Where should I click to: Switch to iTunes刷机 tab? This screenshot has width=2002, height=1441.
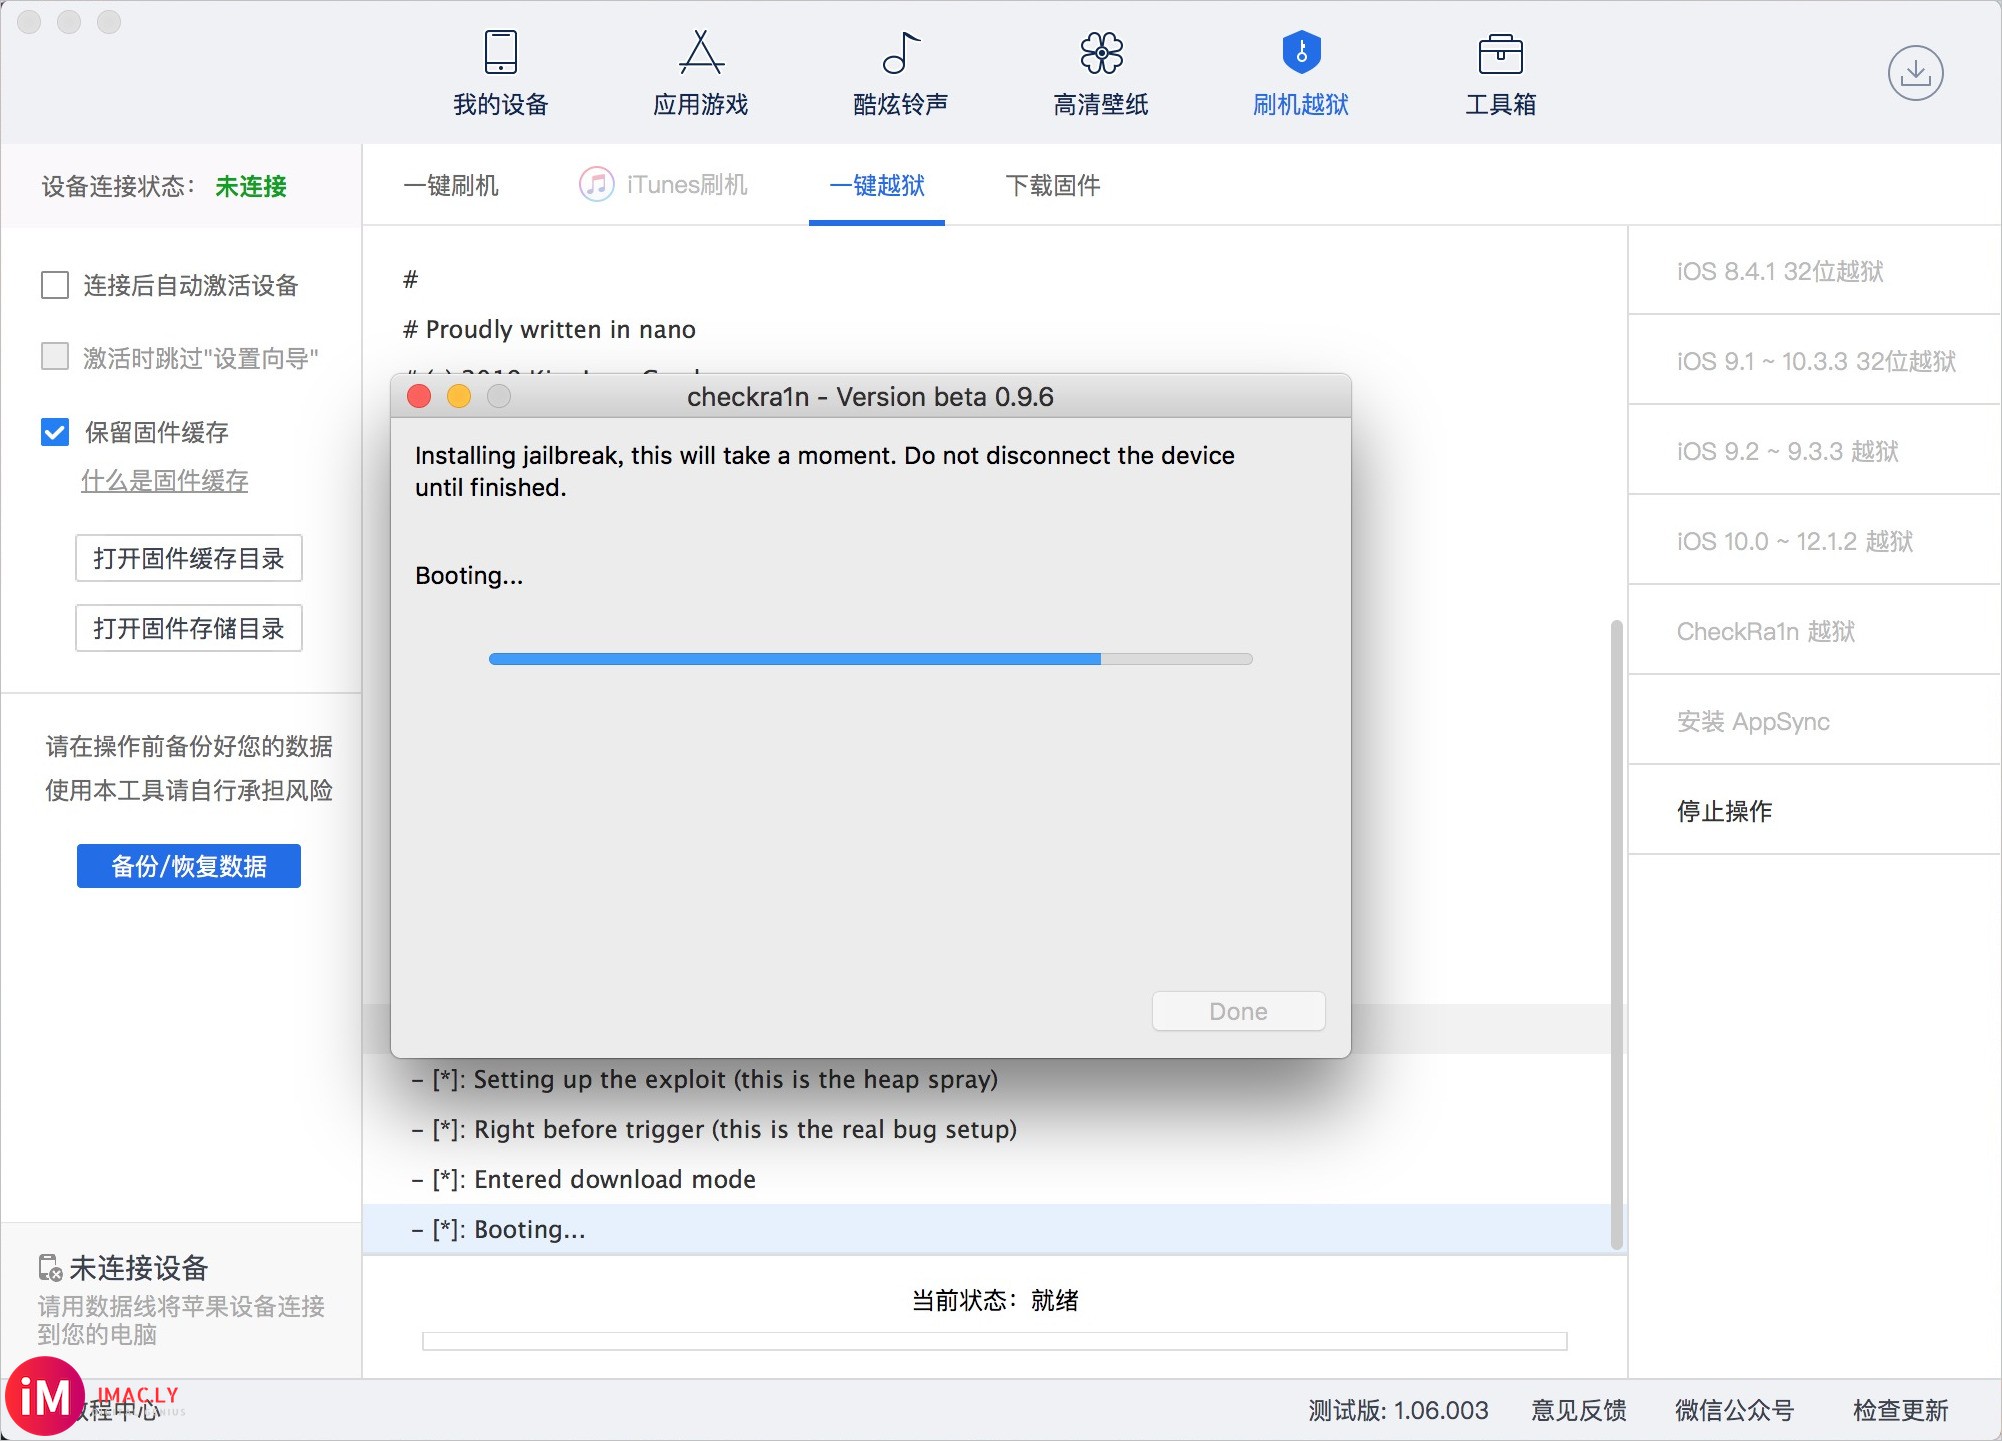click(663, 185)
